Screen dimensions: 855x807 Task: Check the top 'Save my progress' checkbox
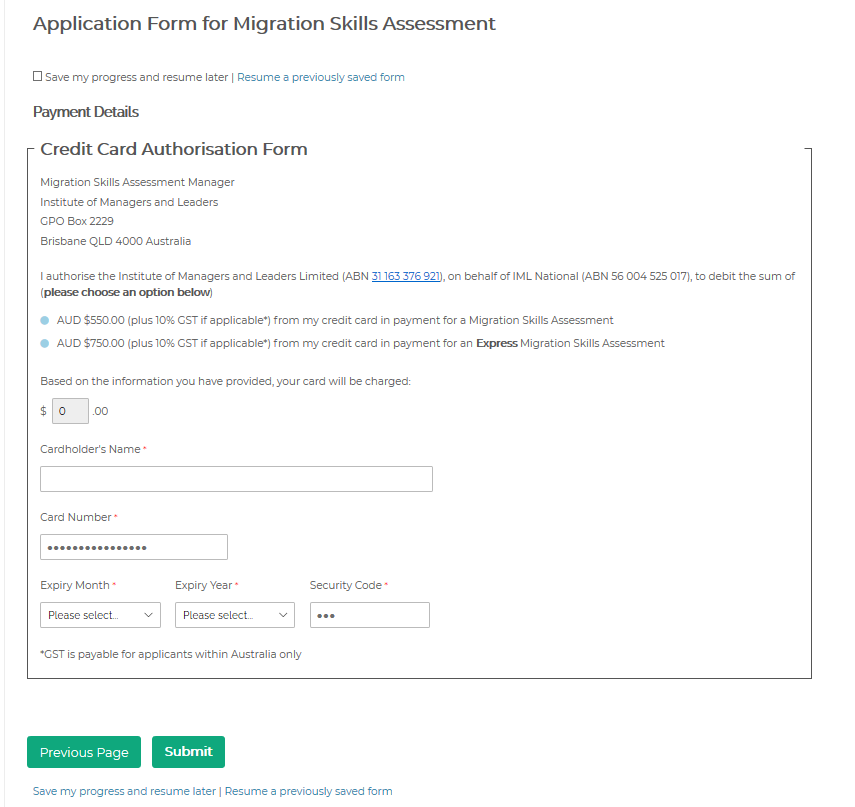38,76
